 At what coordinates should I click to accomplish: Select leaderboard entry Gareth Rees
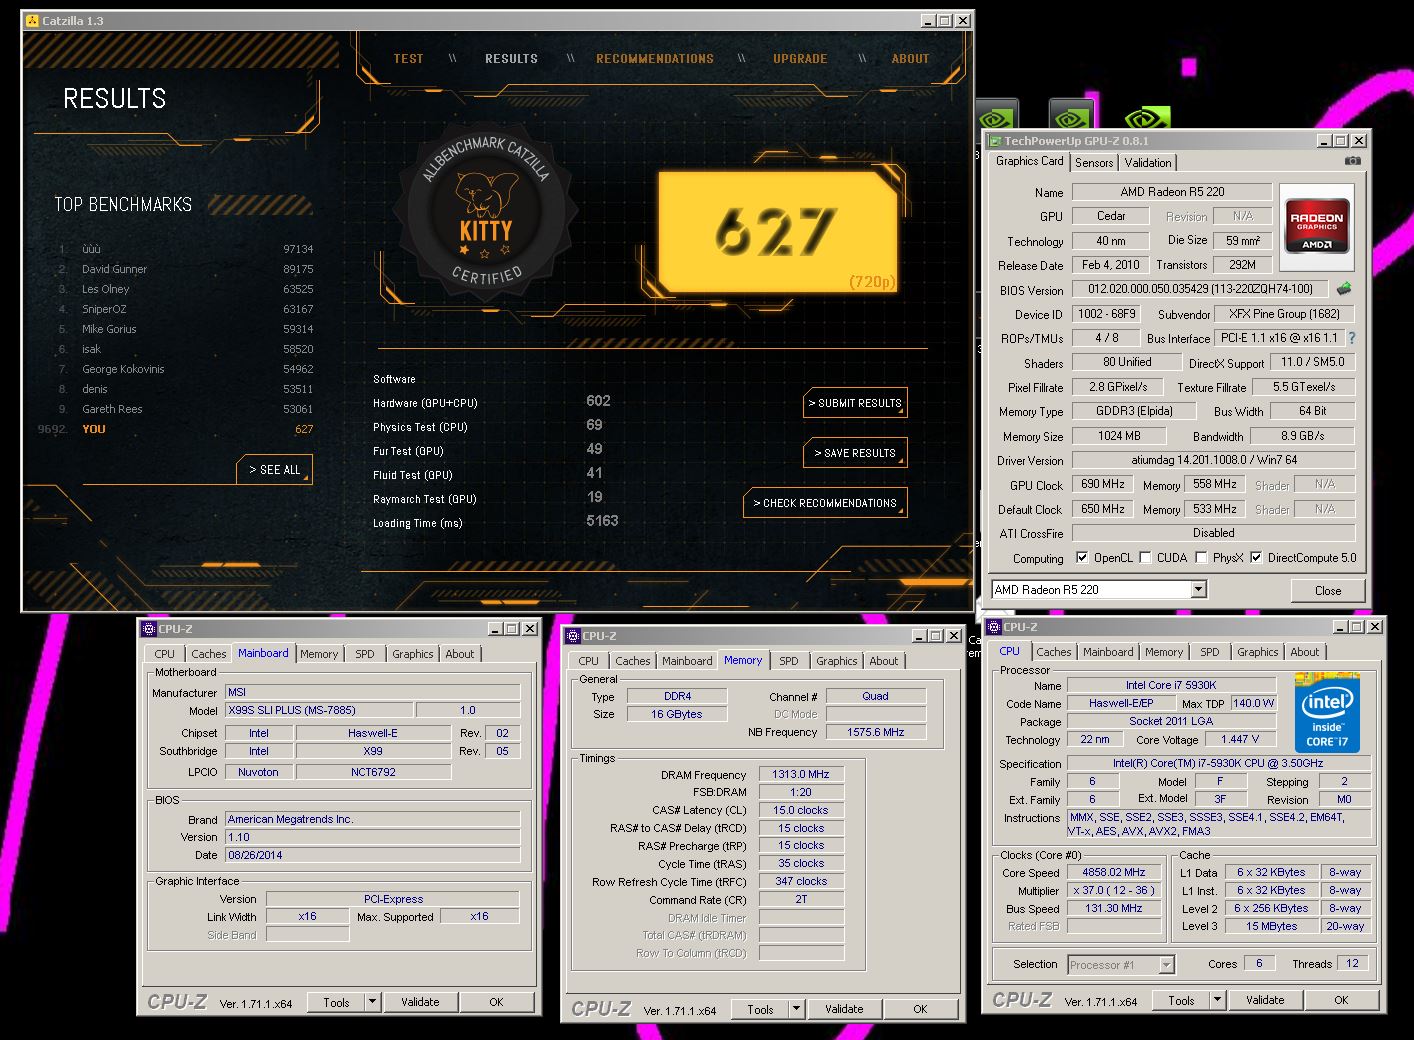[185, 409]
